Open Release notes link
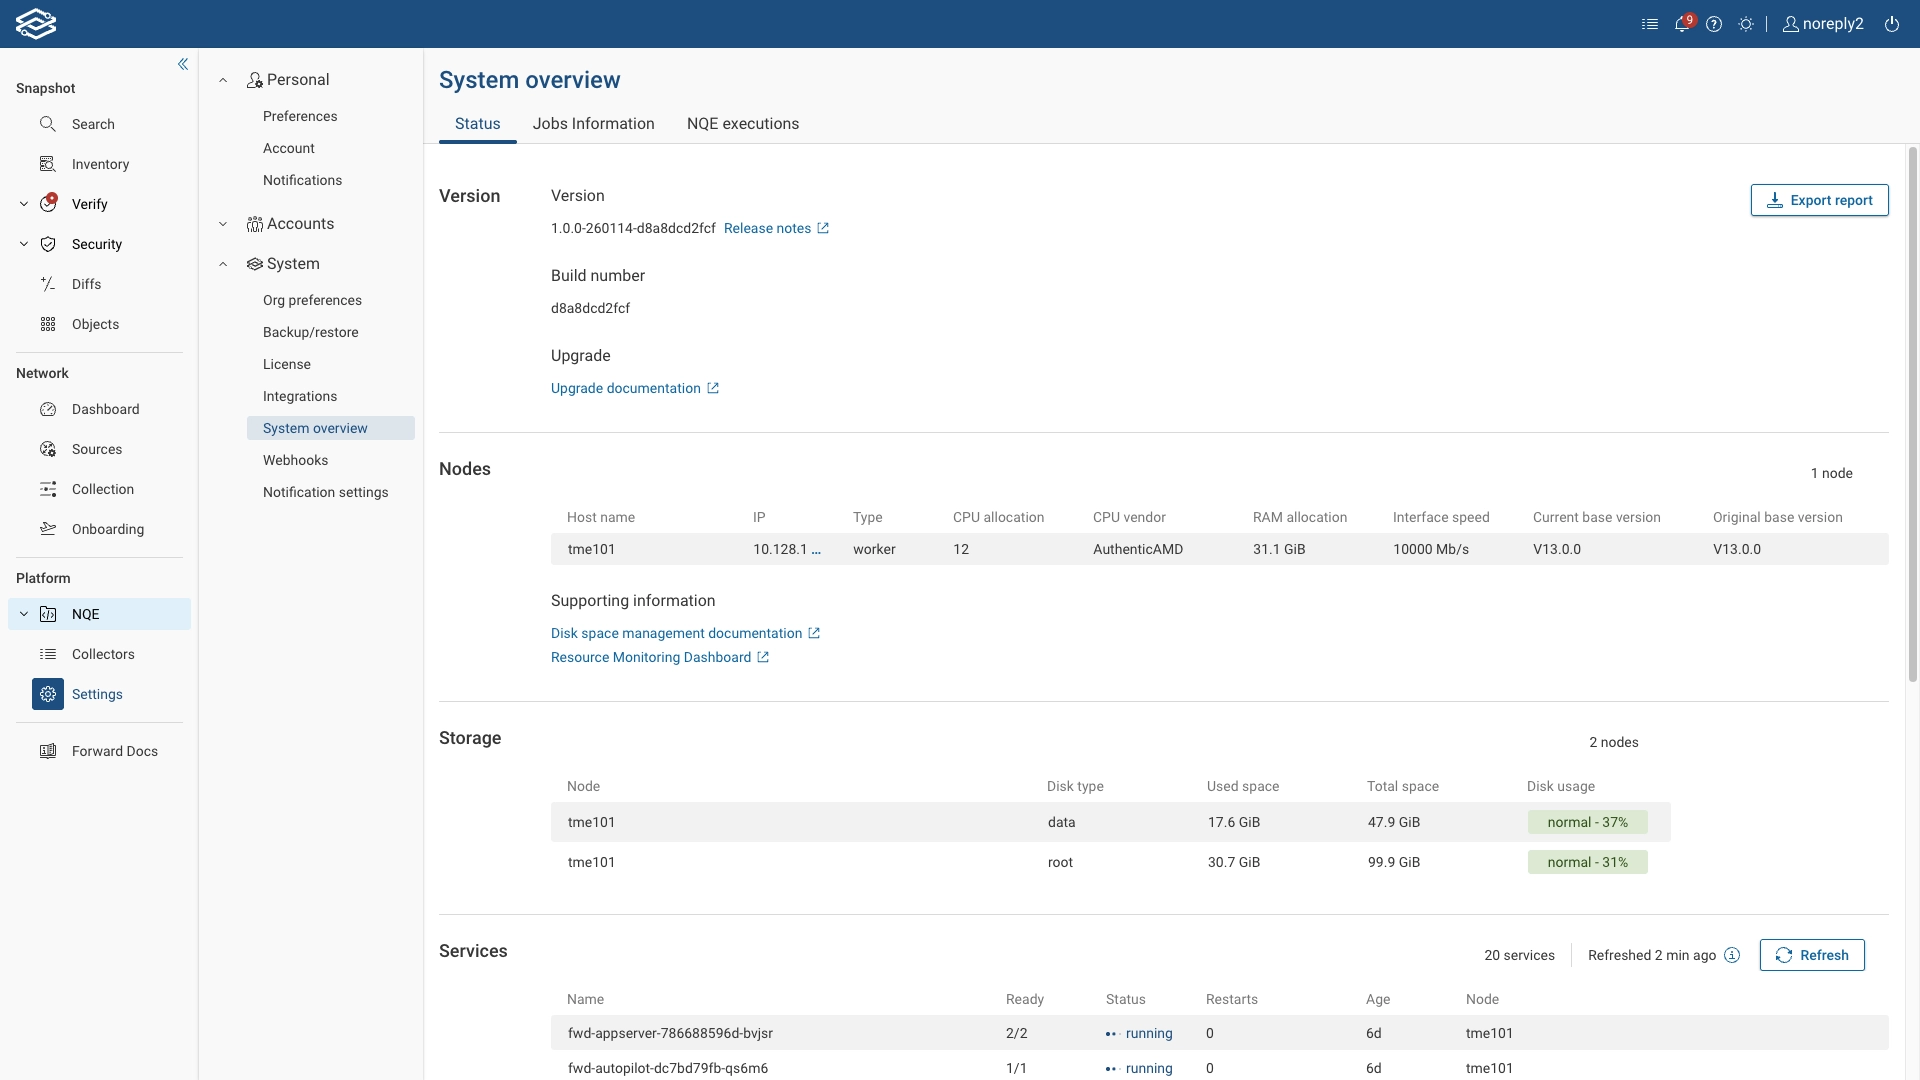 768,228
